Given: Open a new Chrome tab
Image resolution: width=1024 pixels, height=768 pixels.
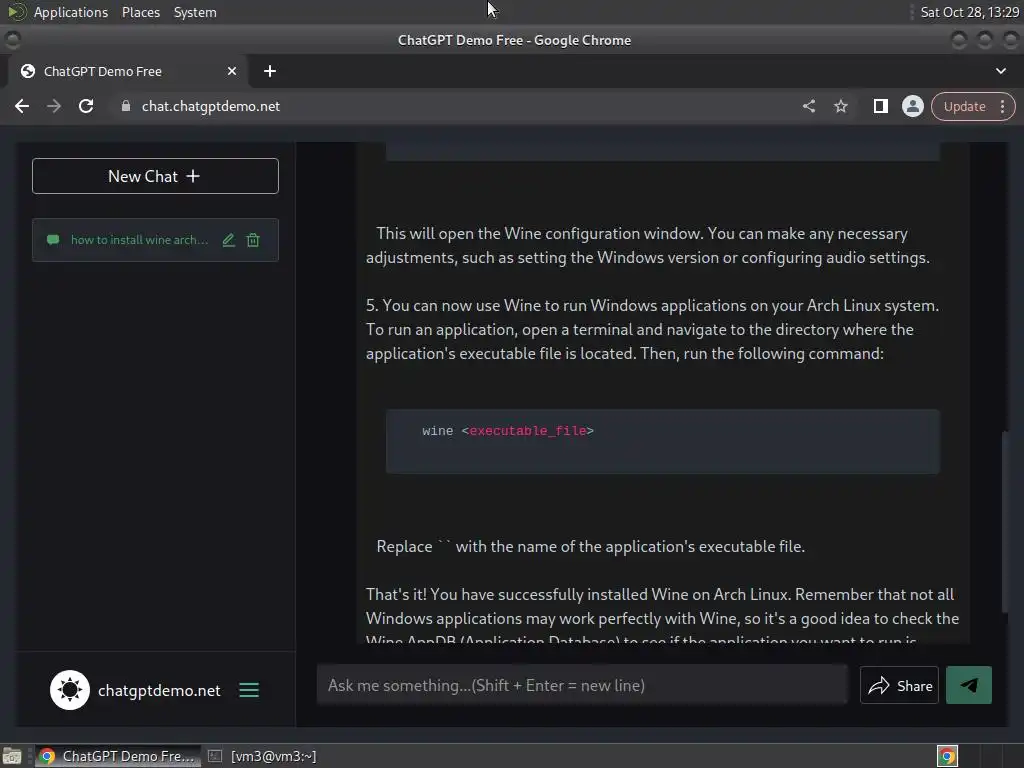Looking at the screenshot, I should pyautogui.click(x=270, y=71).
